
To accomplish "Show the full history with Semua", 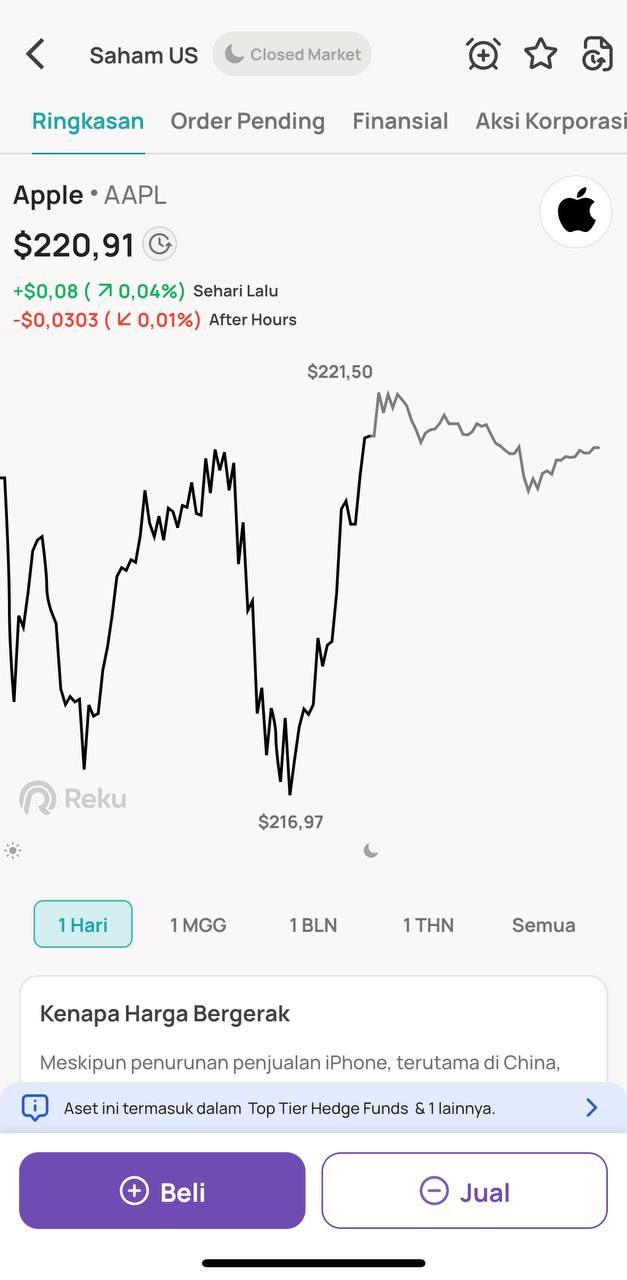I will (543, 925).
